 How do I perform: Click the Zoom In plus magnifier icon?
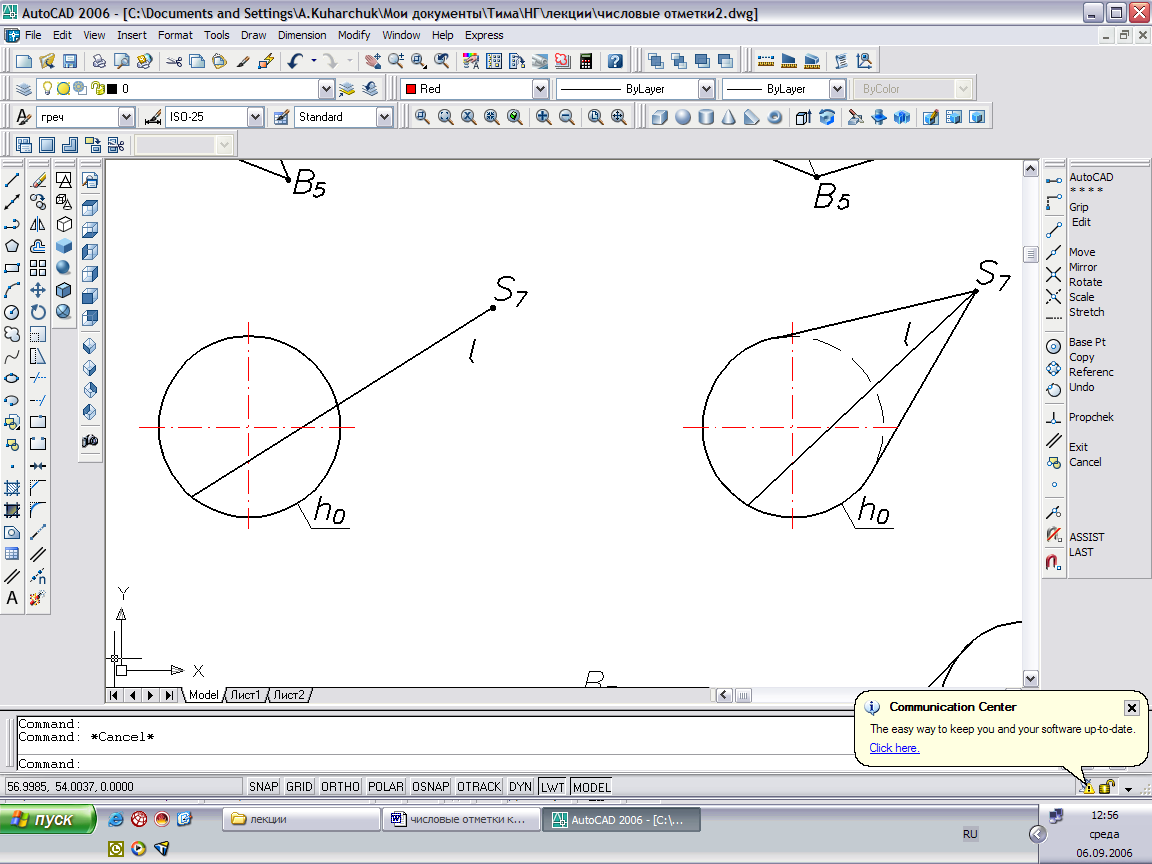[543, 117]
